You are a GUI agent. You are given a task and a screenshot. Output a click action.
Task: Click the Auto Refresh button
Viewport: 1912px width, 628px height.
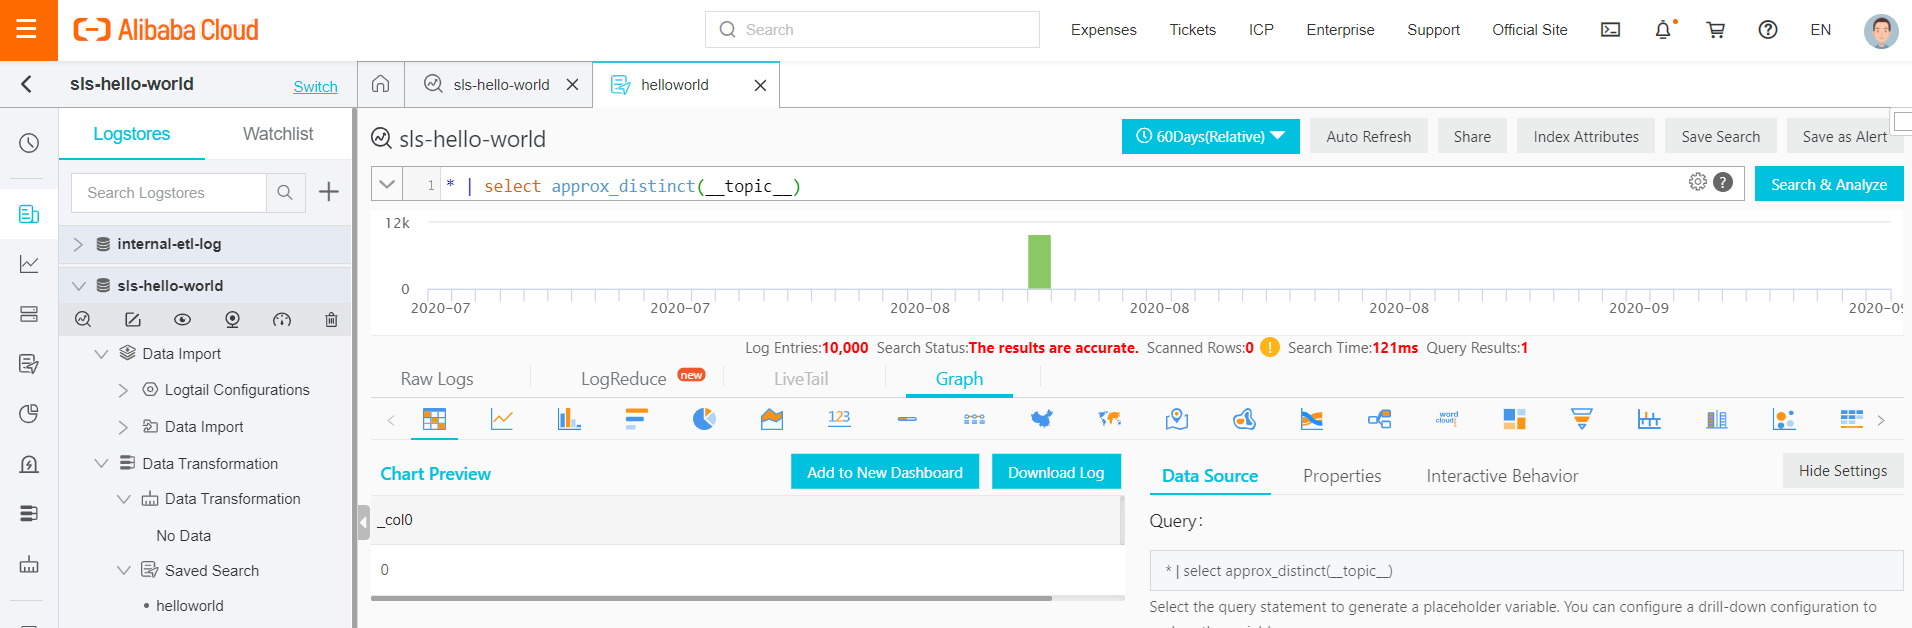coord(1368,137)
